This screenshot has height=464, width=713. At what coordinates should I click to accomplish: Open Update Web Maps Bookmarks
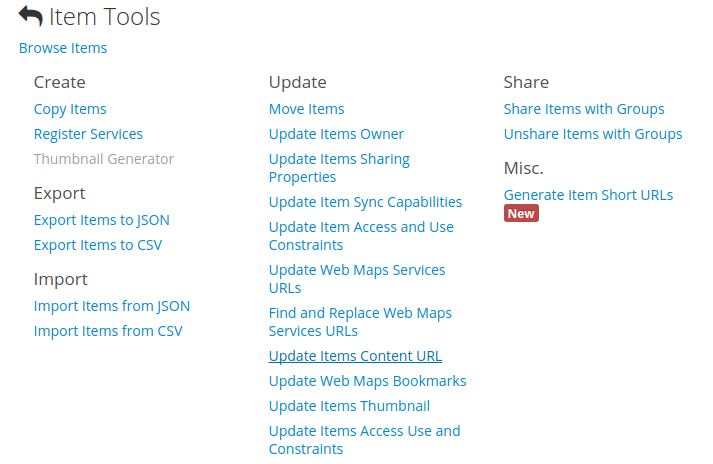tap(367, 381)
